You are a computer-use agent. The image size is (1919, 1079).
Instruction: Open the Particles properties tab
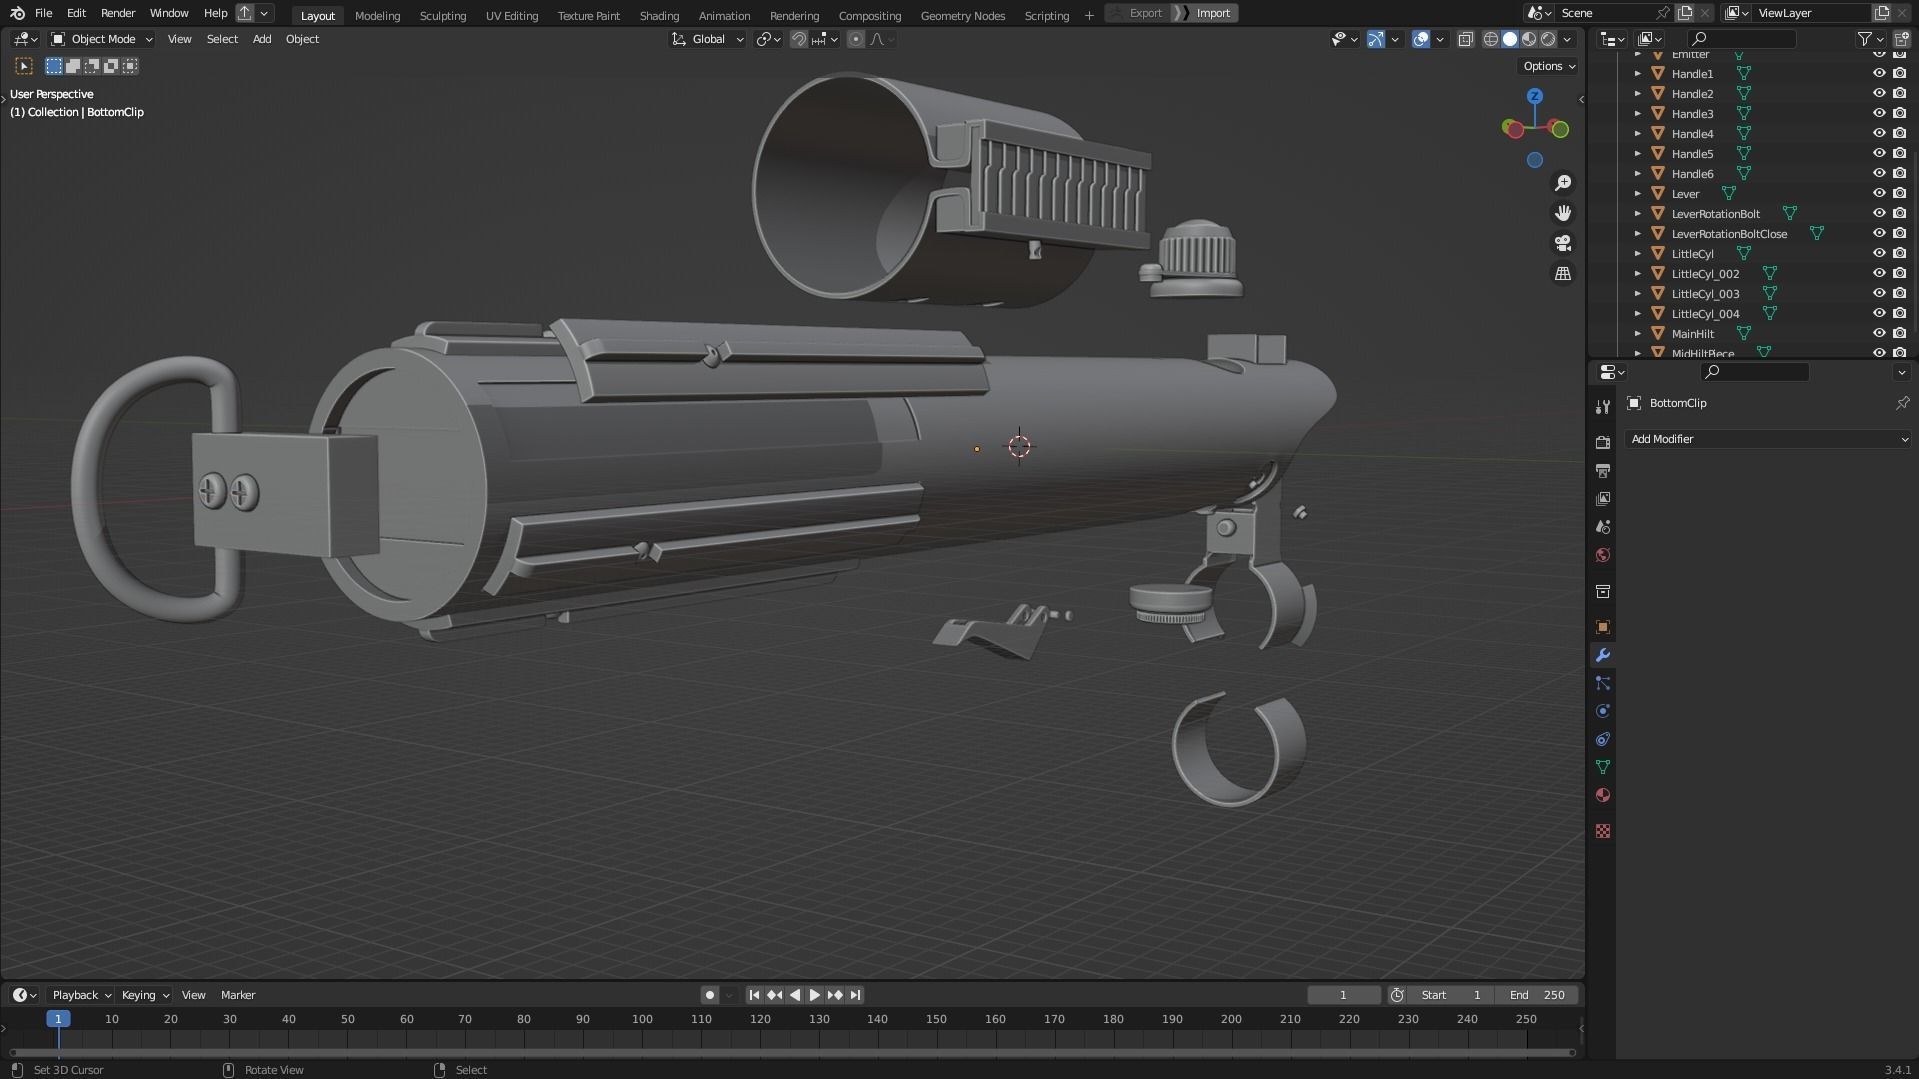click(1603, 683)
